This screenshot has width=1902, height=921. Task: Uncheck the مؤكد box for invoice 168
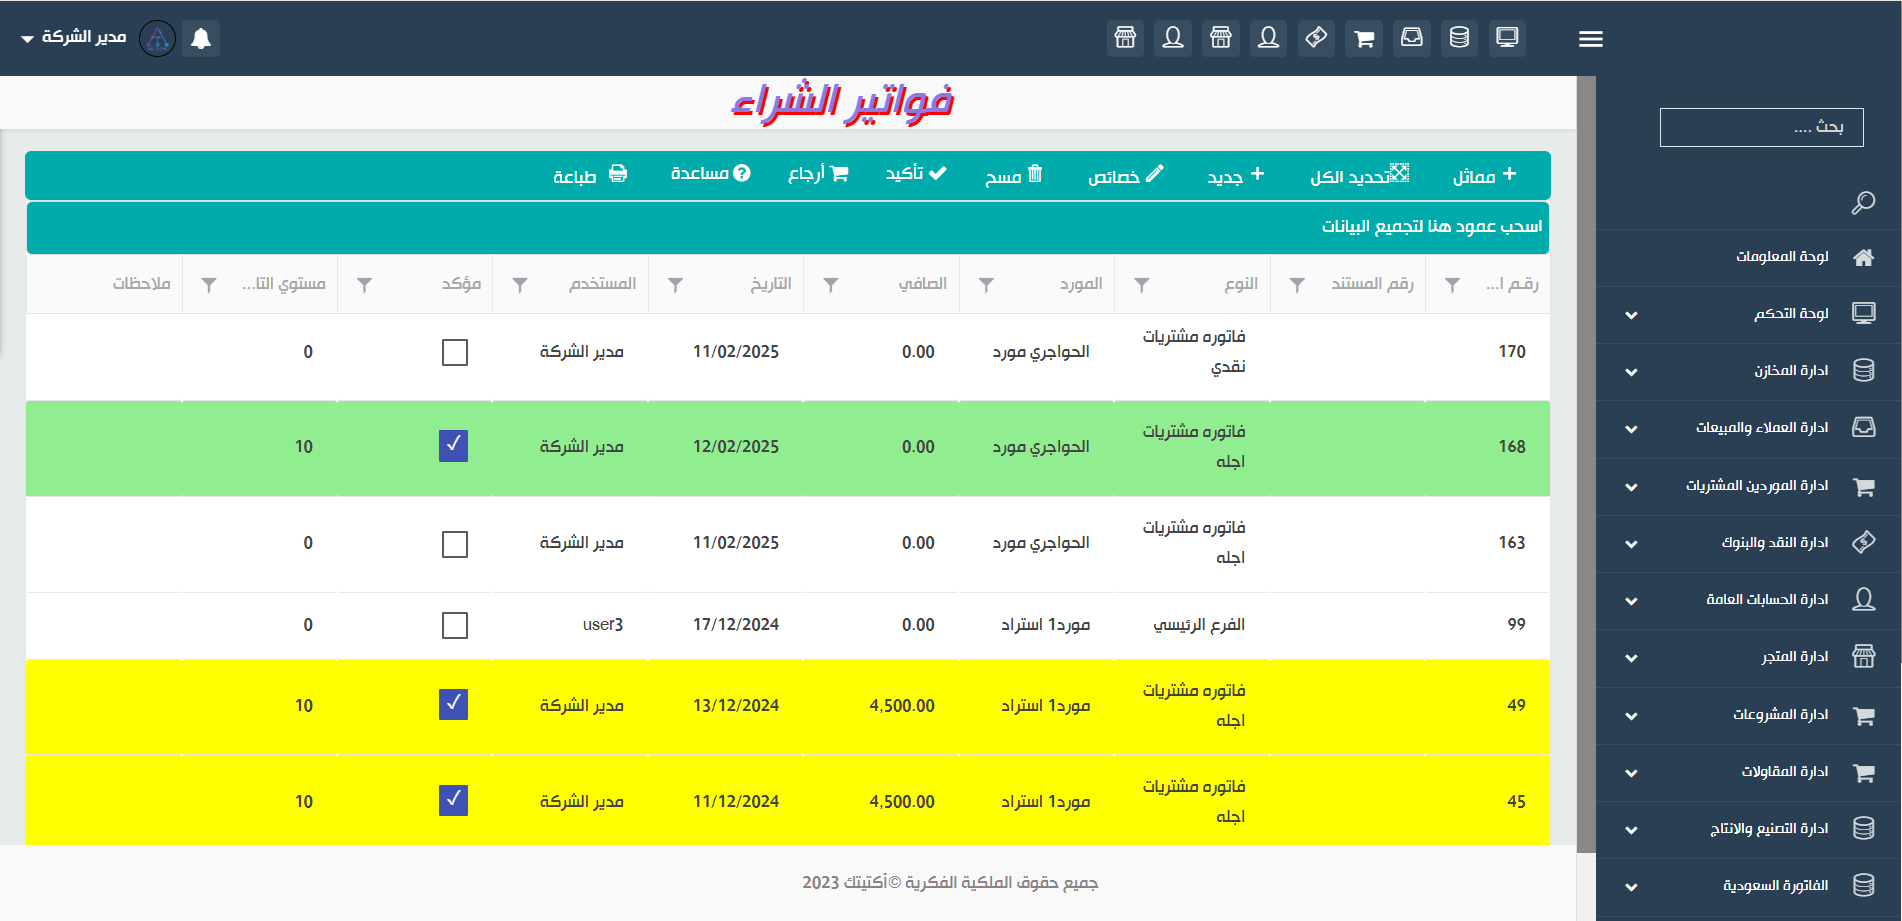454,446
